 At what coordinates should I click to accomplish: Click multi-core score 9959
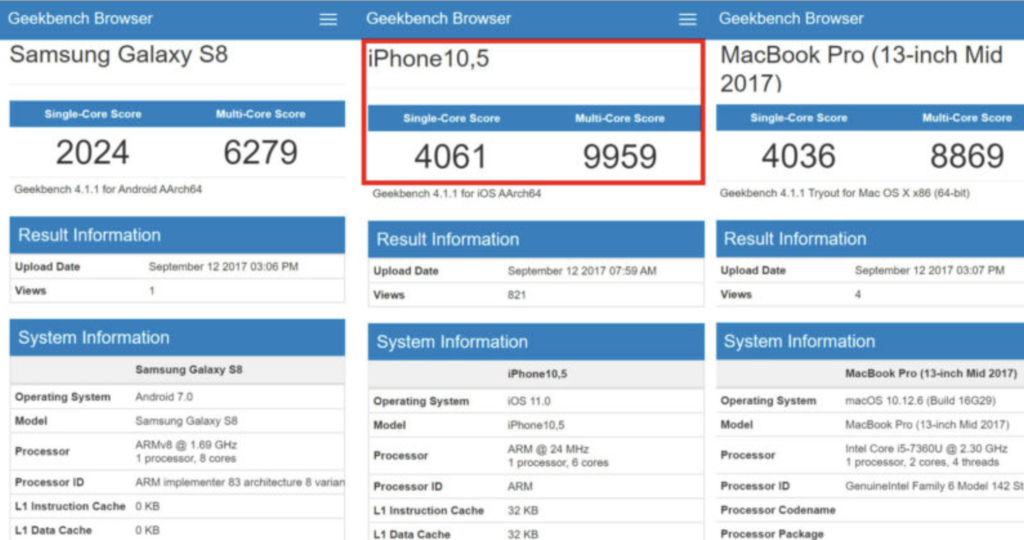(x=620, y=157)
